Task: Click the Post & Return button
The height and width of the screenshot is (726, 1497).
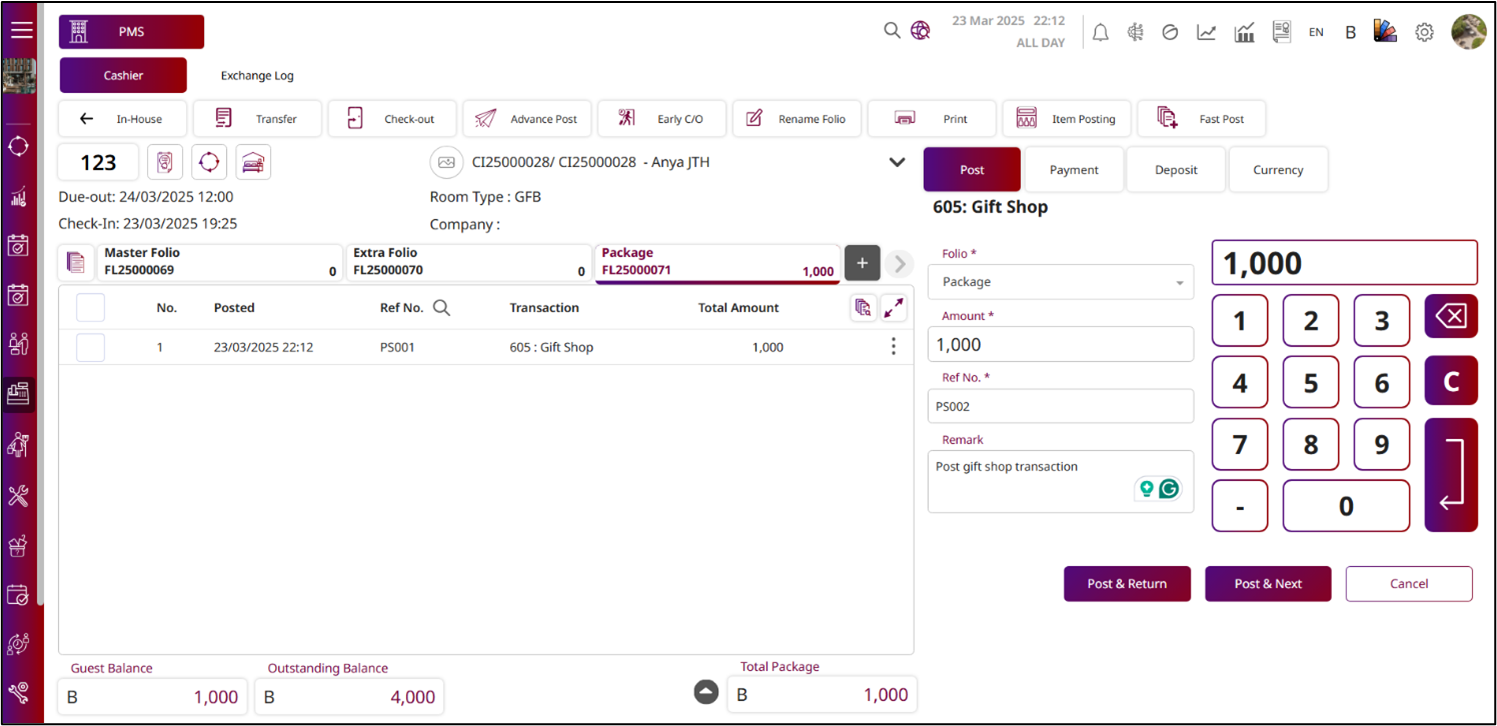Action: click(x=1127, y=584)
